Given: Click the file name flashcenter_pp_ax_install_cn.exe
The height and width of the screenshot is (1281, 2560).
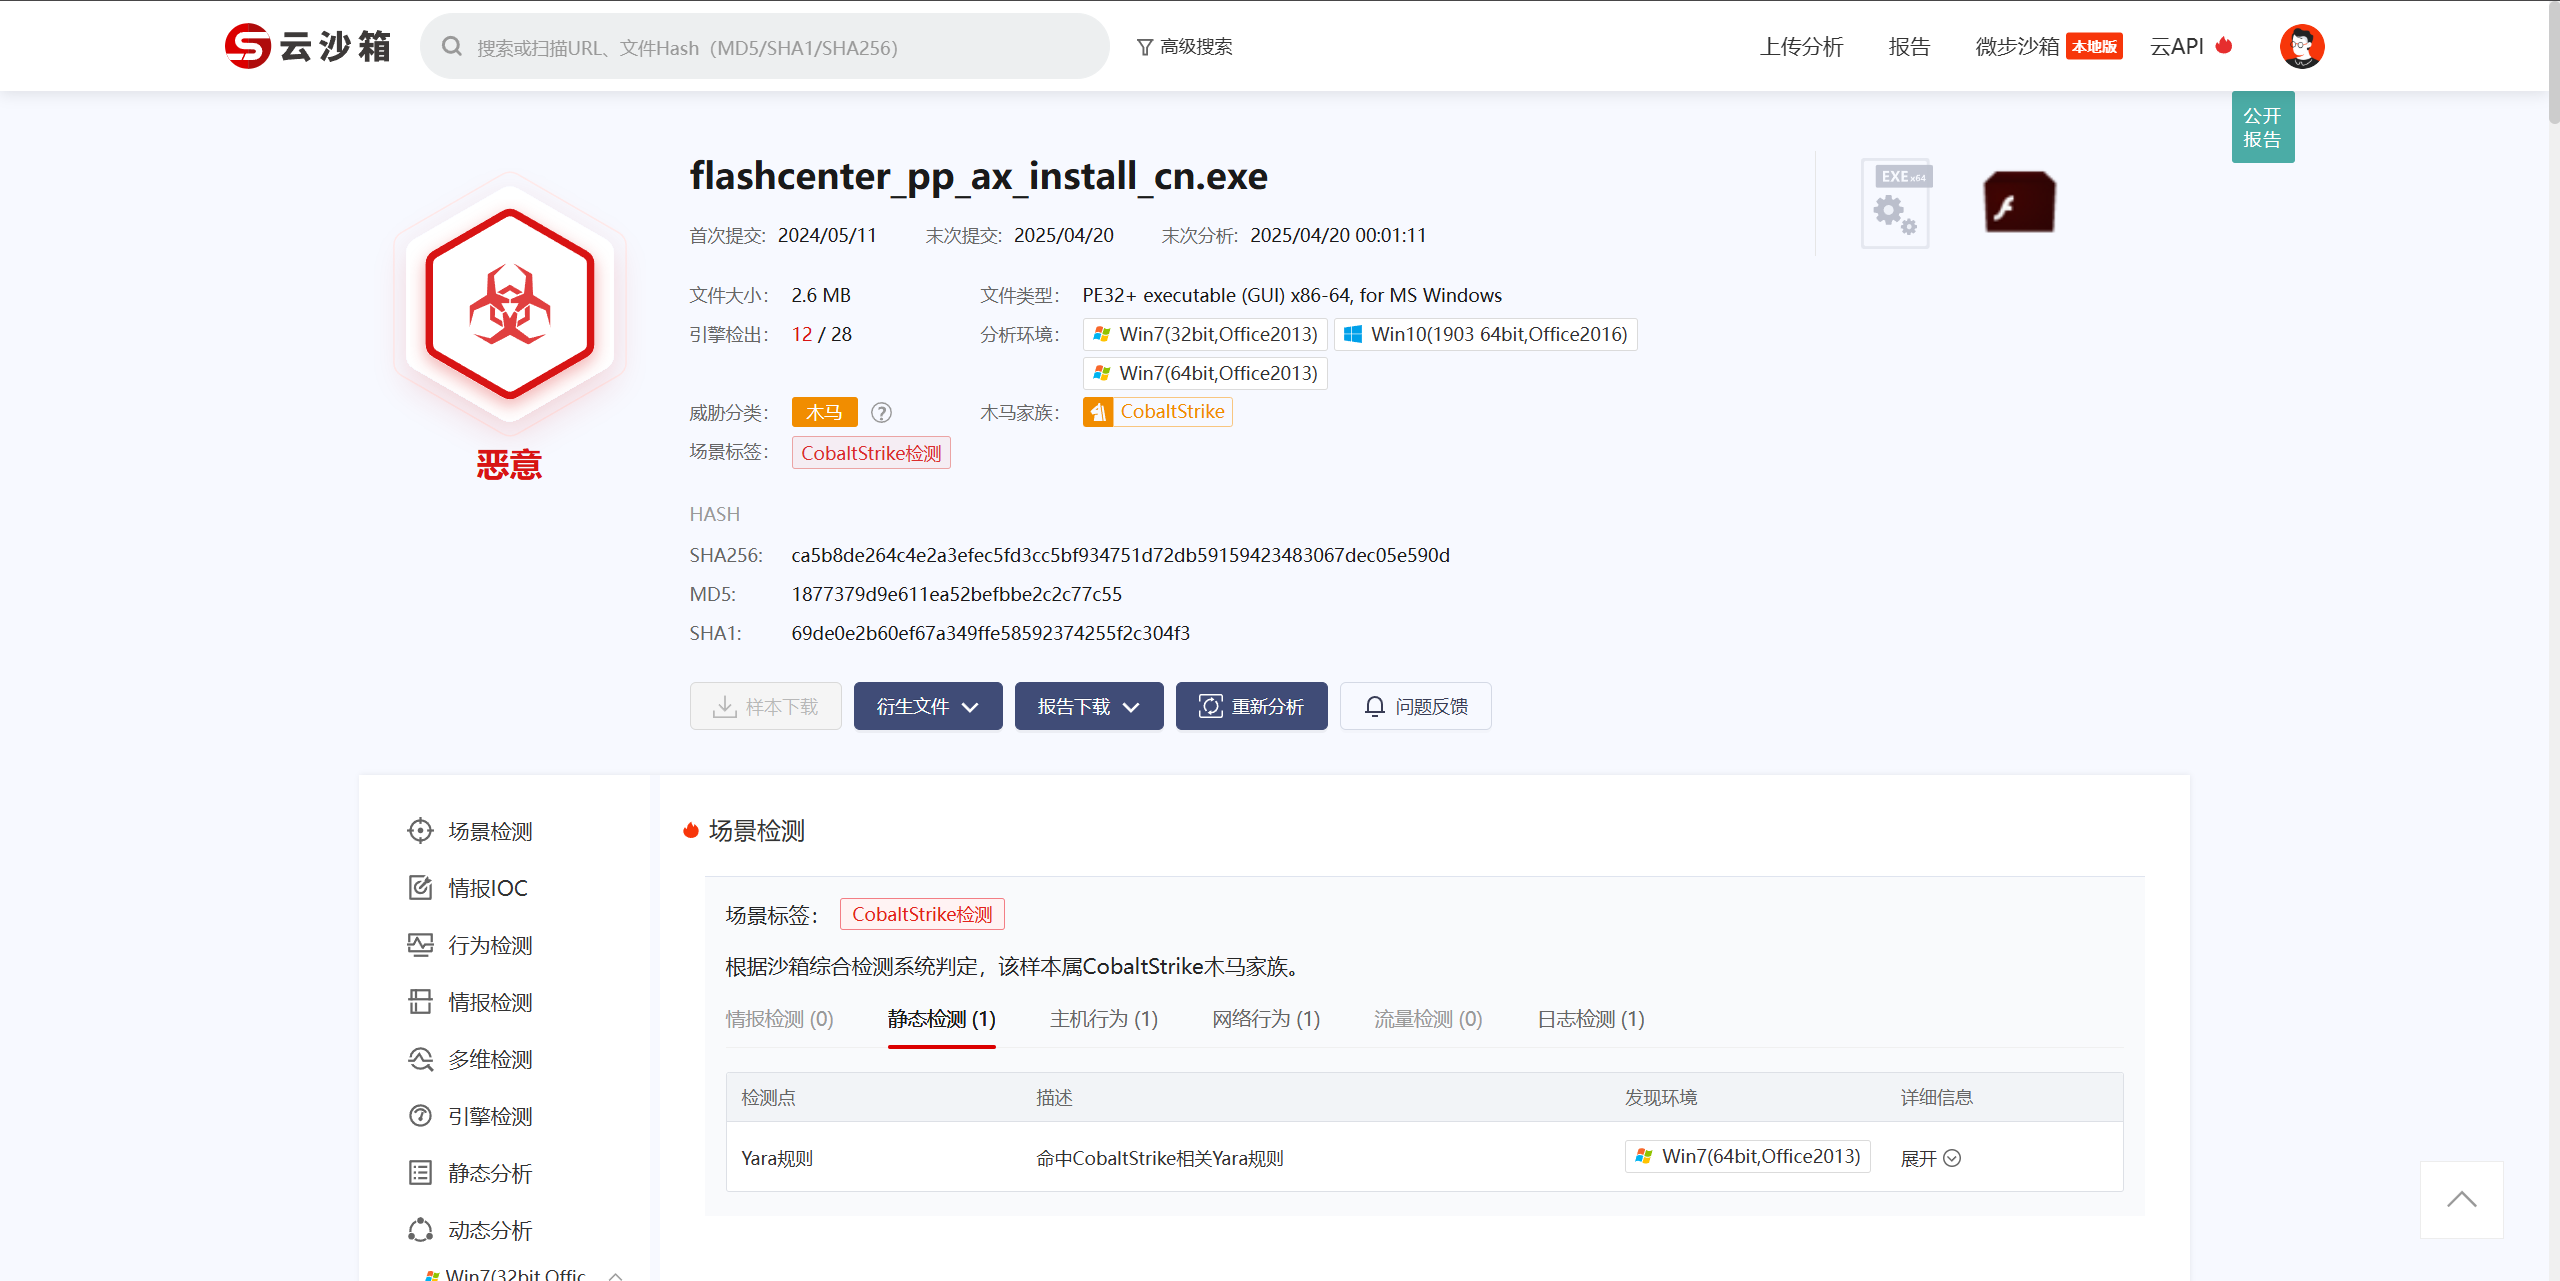Looking at the screenshot, I should [x=978, y=176].
